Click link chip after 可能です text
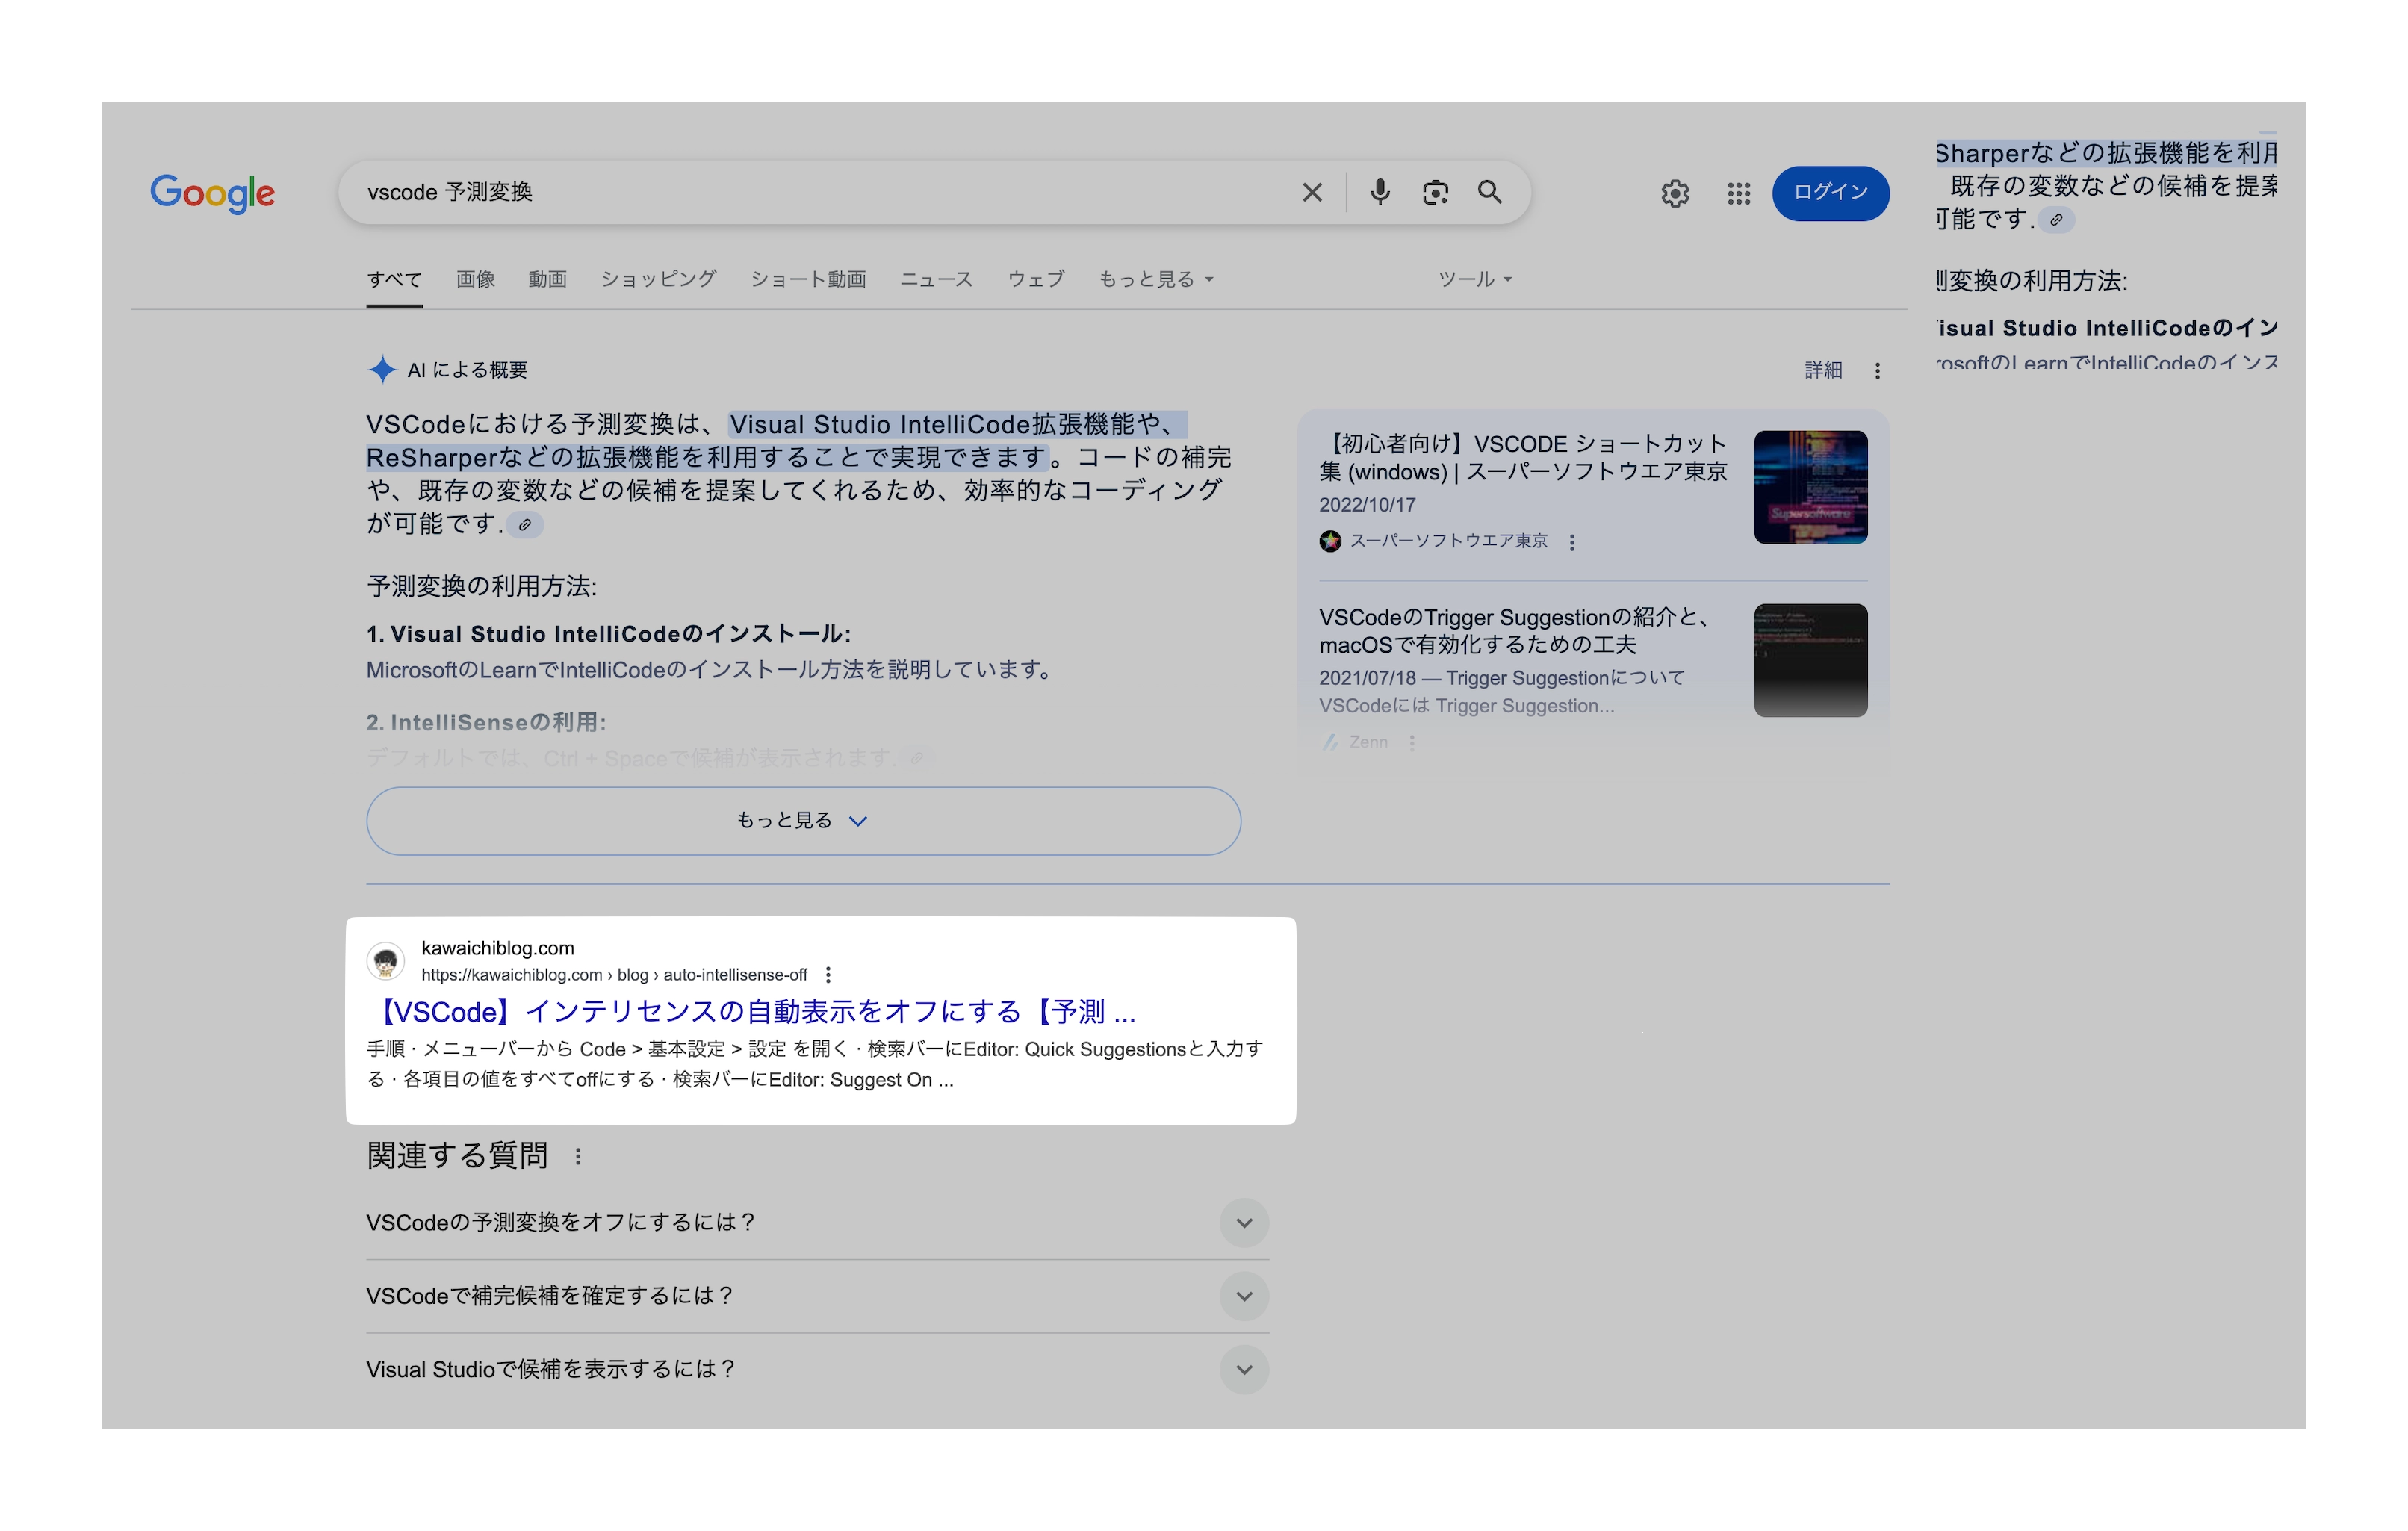The height and width of the screenshot is (1531, 2408). (x=525, y=524)
